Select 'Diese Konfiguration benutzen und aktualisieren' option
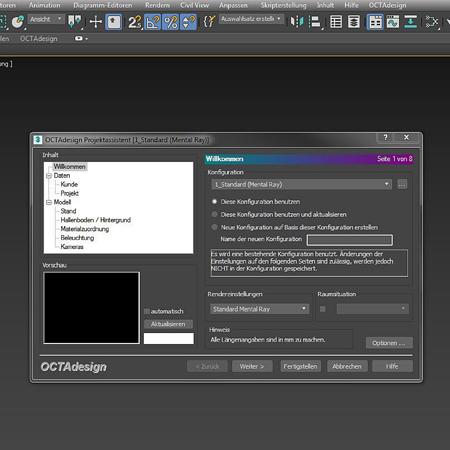The width and height of the screenshot is (450, 450). point(214,214)
